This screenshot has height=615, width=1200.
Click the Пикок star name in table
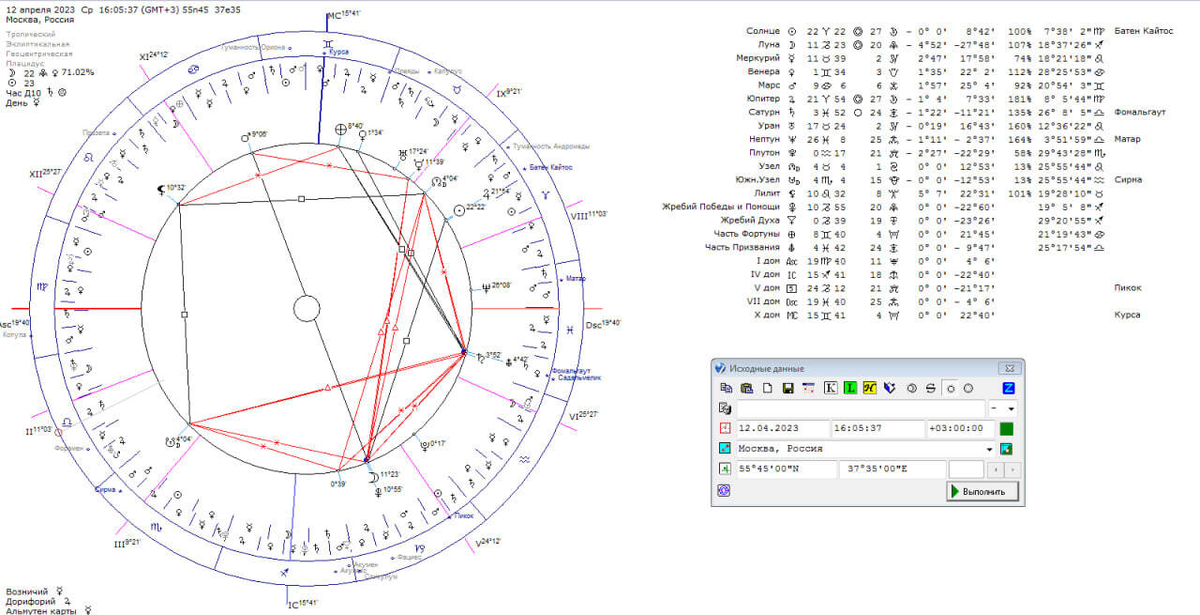(x=1127, y=288)
